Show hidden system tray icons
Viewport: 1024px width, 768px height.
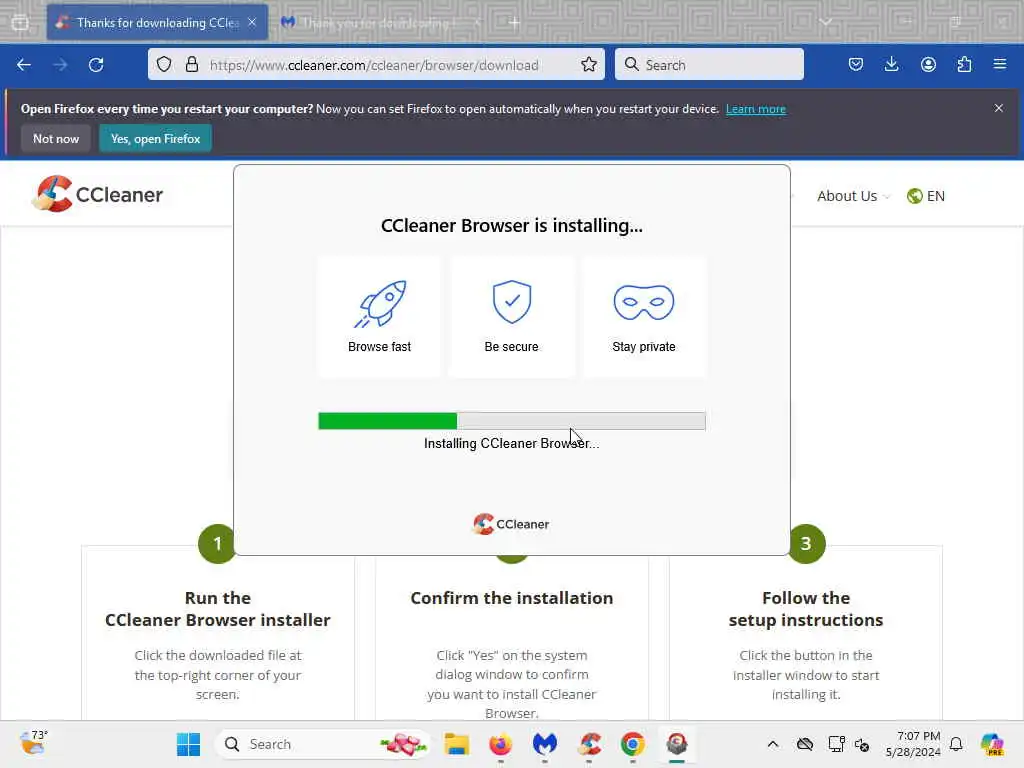coord(773,744)
